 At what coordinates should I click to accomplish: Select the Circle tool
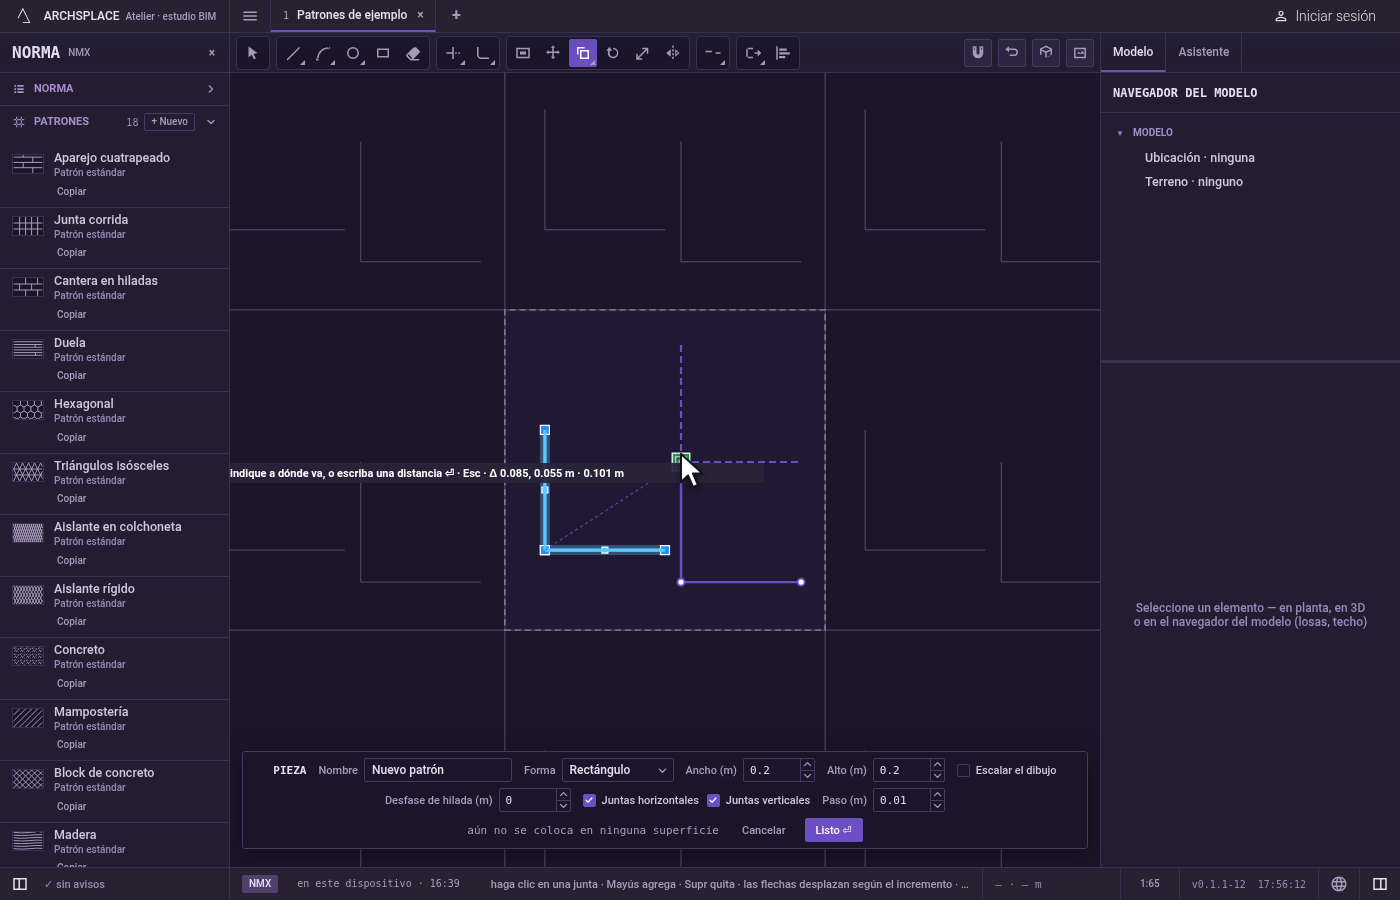click(353, 53)
